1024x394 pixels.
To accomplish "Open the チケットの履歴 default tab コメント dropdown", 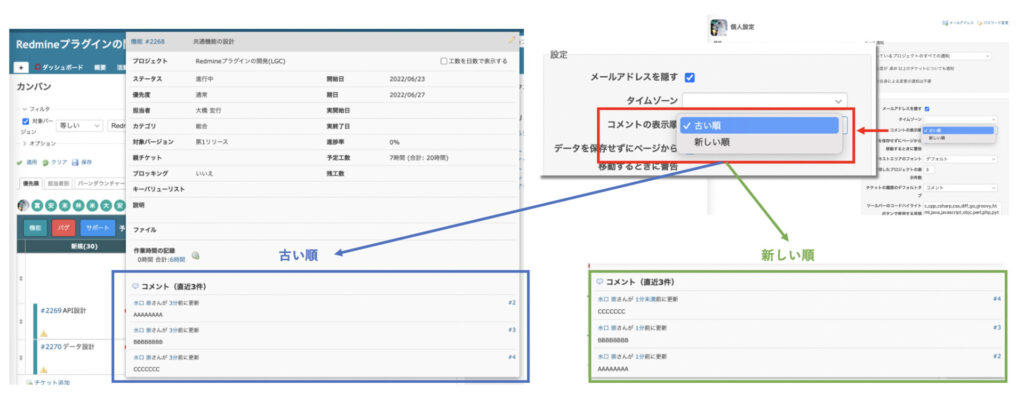I will click(x=960, y=188).
